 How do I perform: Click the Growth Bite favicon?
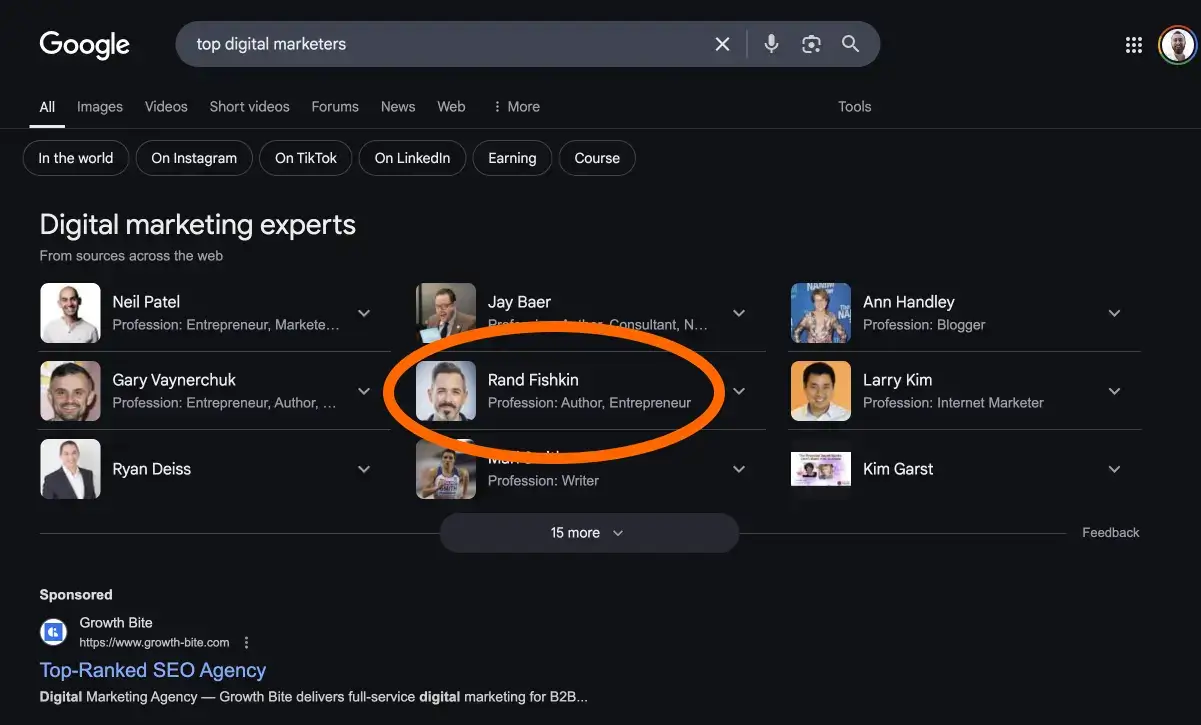click(53, 632)
